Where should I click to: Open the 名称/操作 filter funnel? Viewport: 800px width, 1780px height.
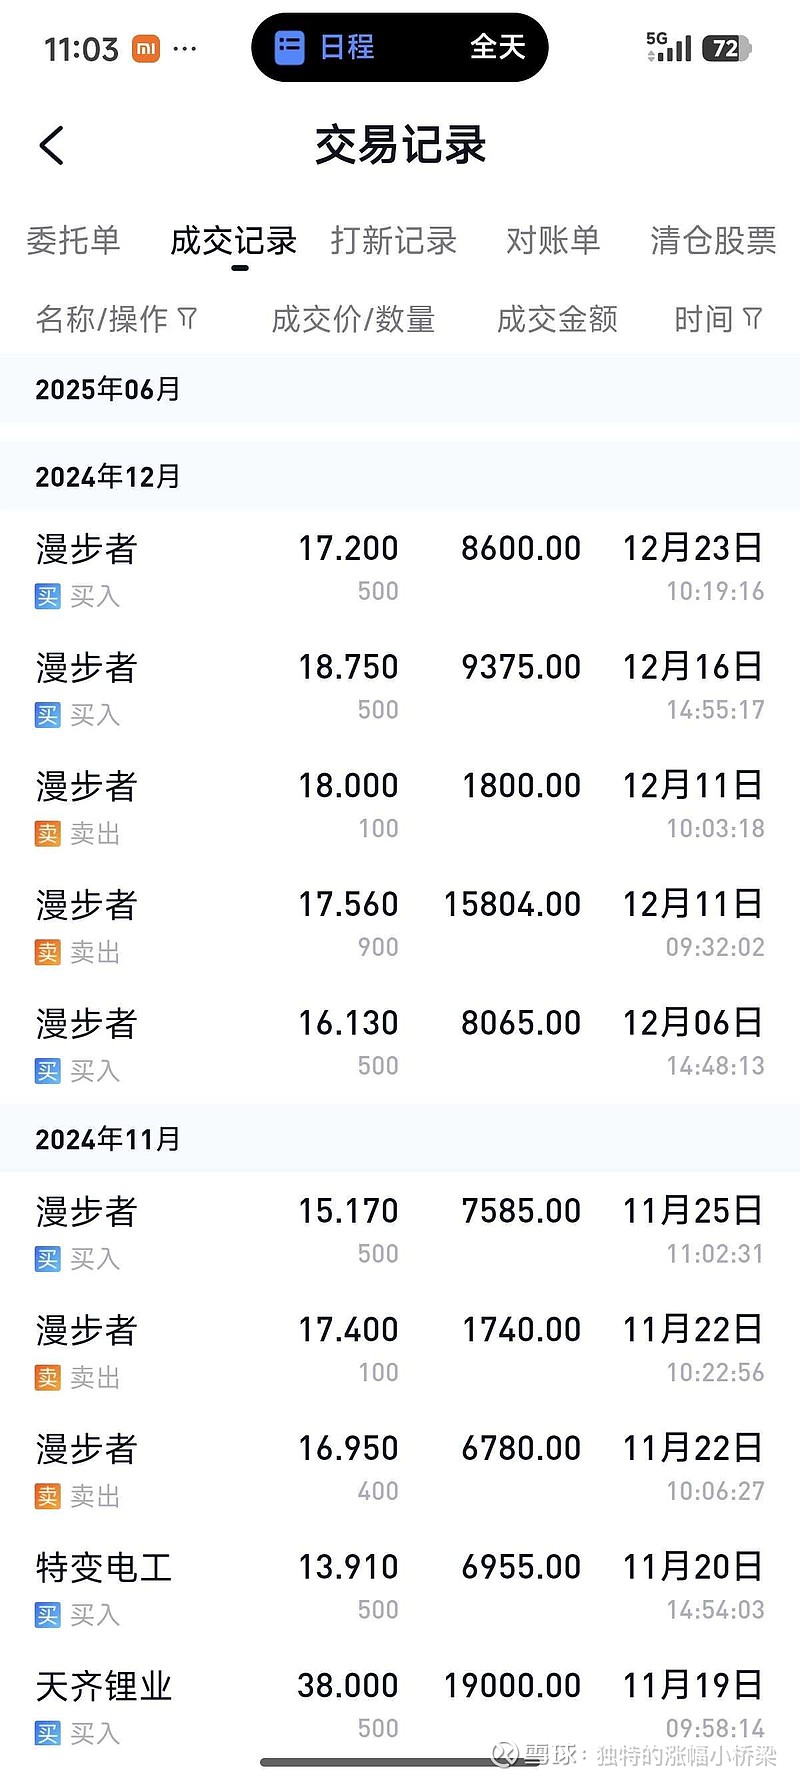(188, 319)
